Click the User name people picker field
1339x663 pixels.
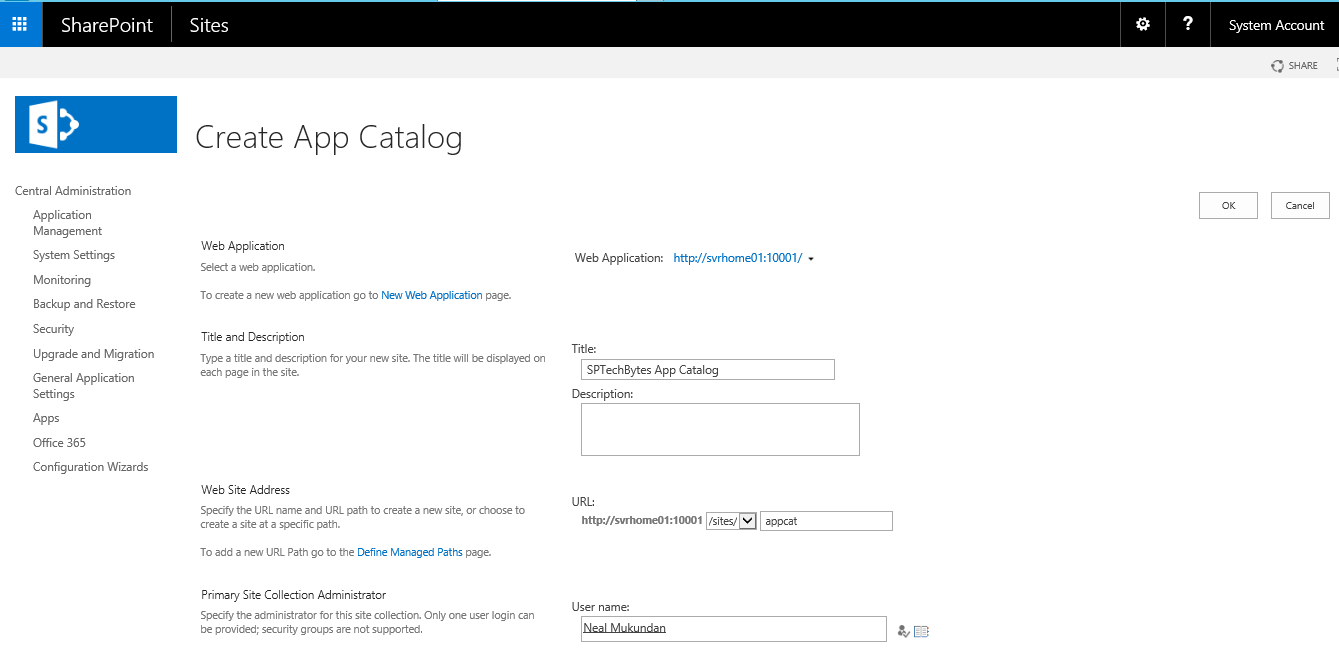734,629
